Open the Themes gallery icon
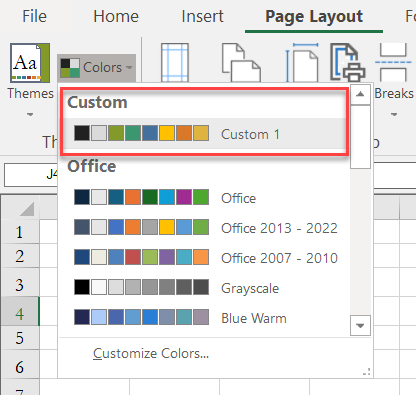The width and height of the screenshot is (416, 395). pyautogui.click(x=30, y=63)
